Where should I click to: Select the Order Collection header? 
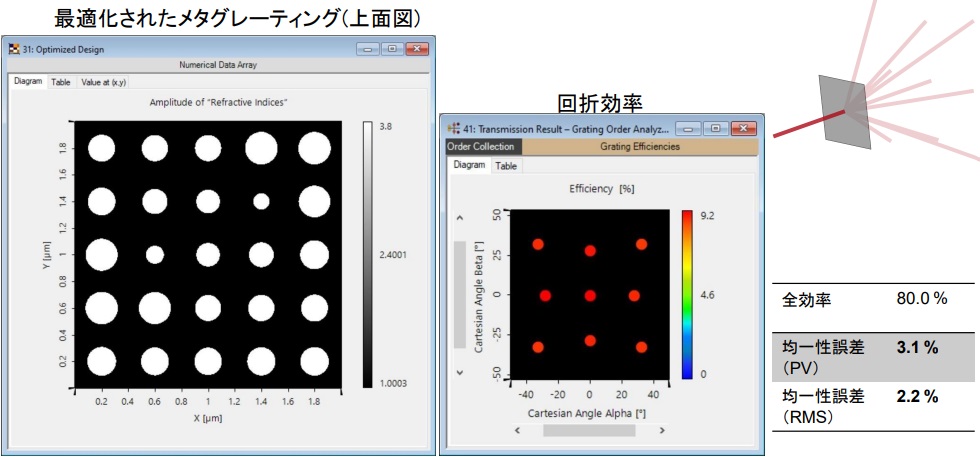click(x=481, y=146)
